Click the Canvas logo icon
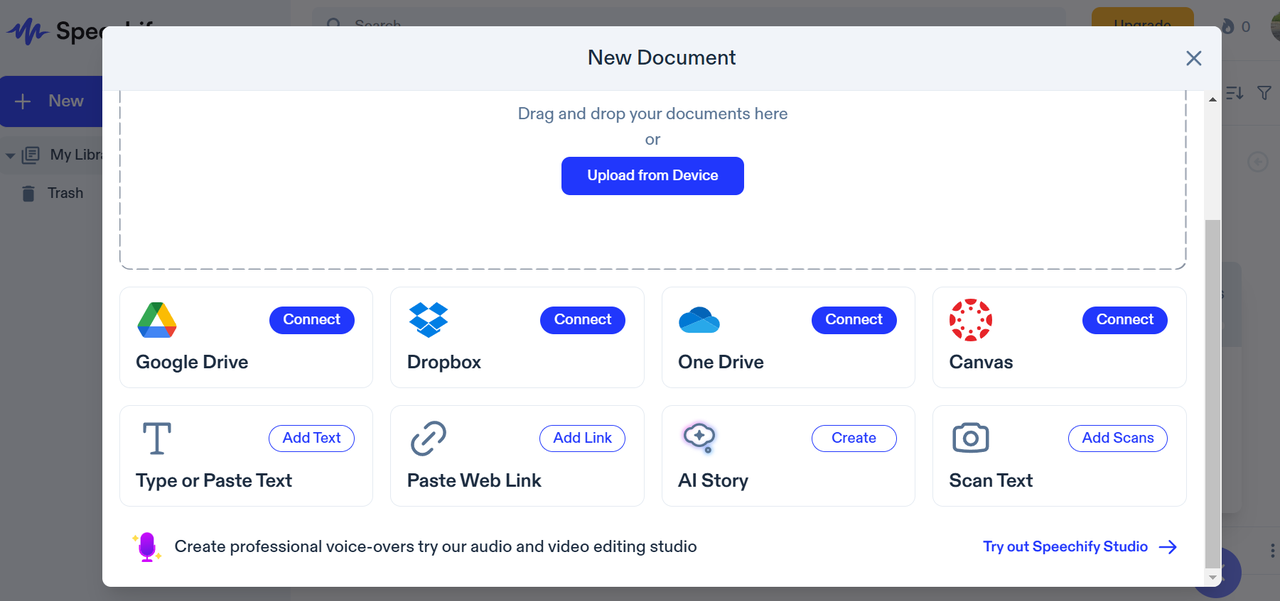The height and width of the screenshot is (601, 1280). (x=970, y=320)
